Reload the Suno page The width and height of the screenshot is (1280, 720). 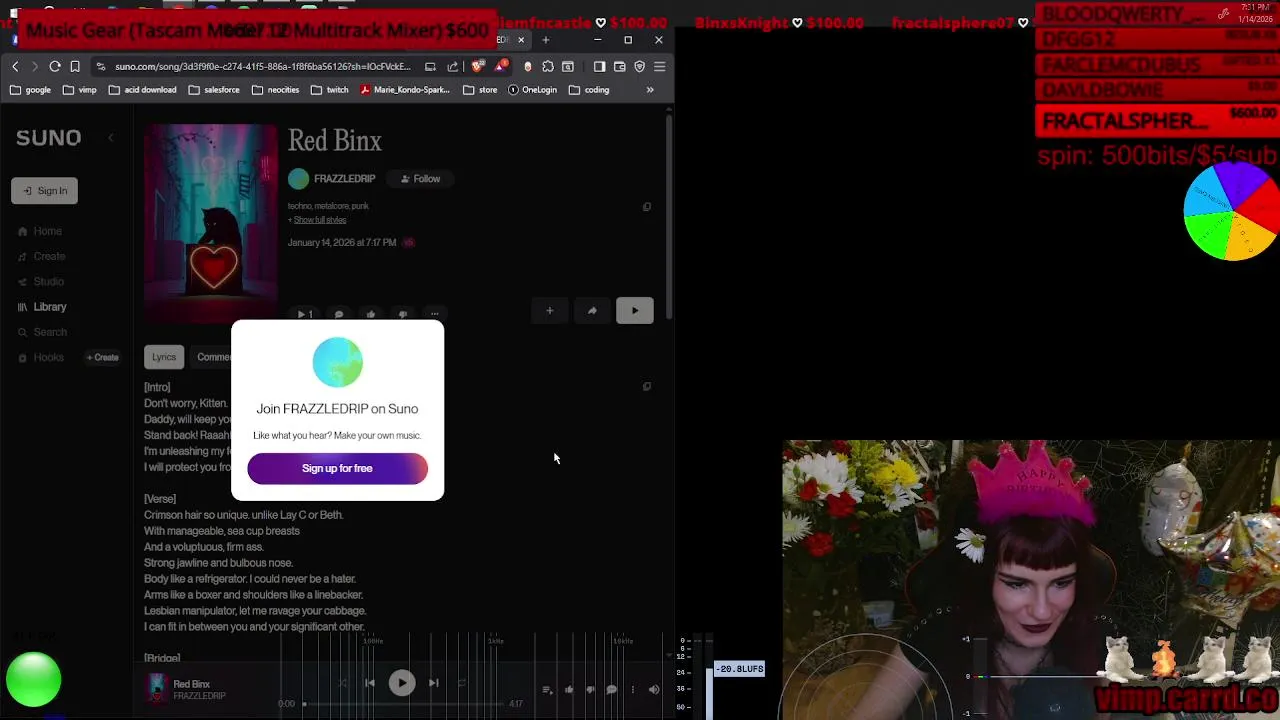coord(55,66)
